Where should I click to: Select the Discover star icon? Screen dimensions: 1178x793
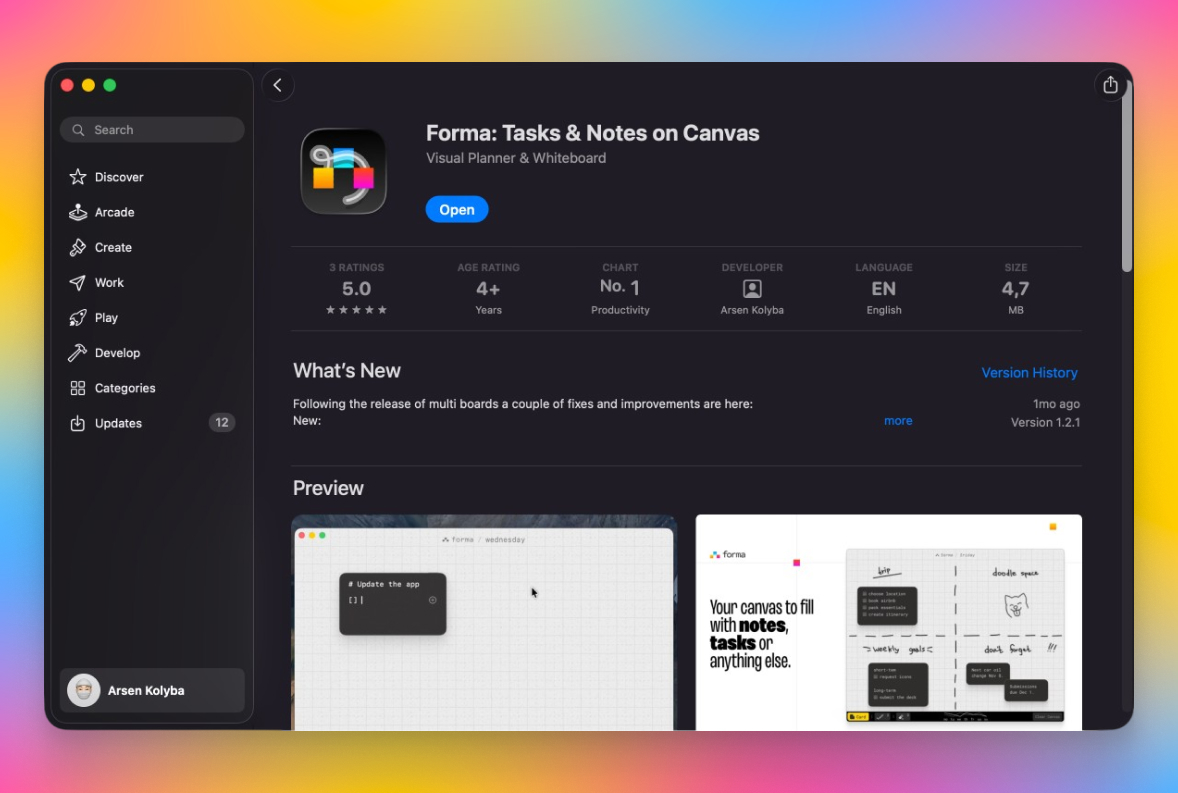77,177
